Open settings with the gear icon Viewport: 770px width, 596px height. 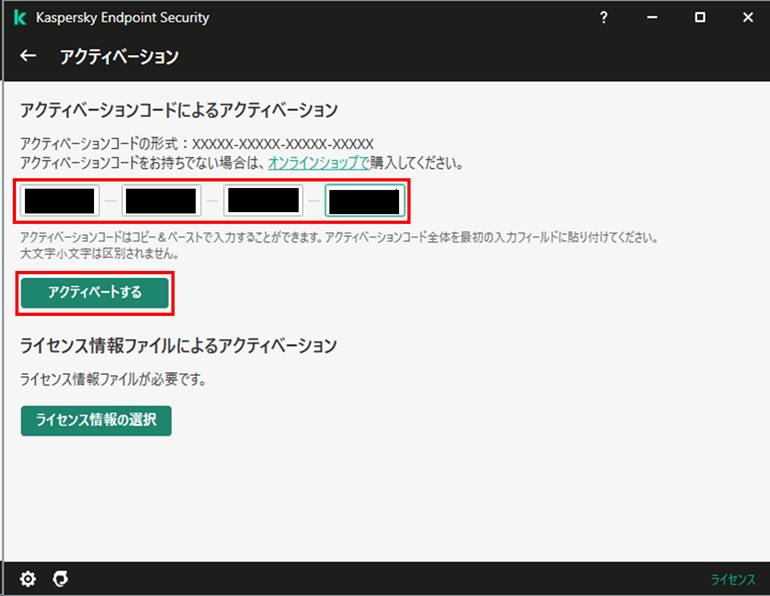tap(28, 579)
